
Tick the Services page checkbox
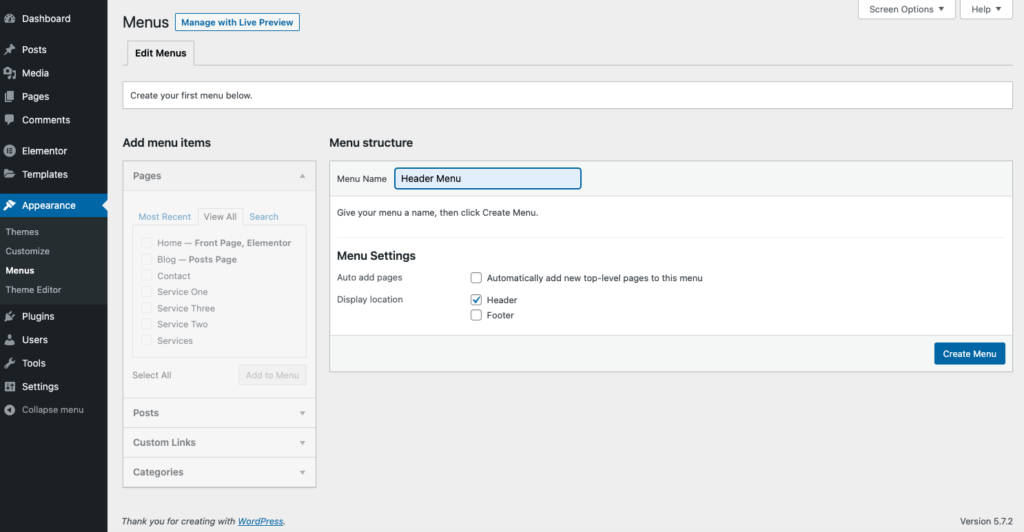pos(147,340)
